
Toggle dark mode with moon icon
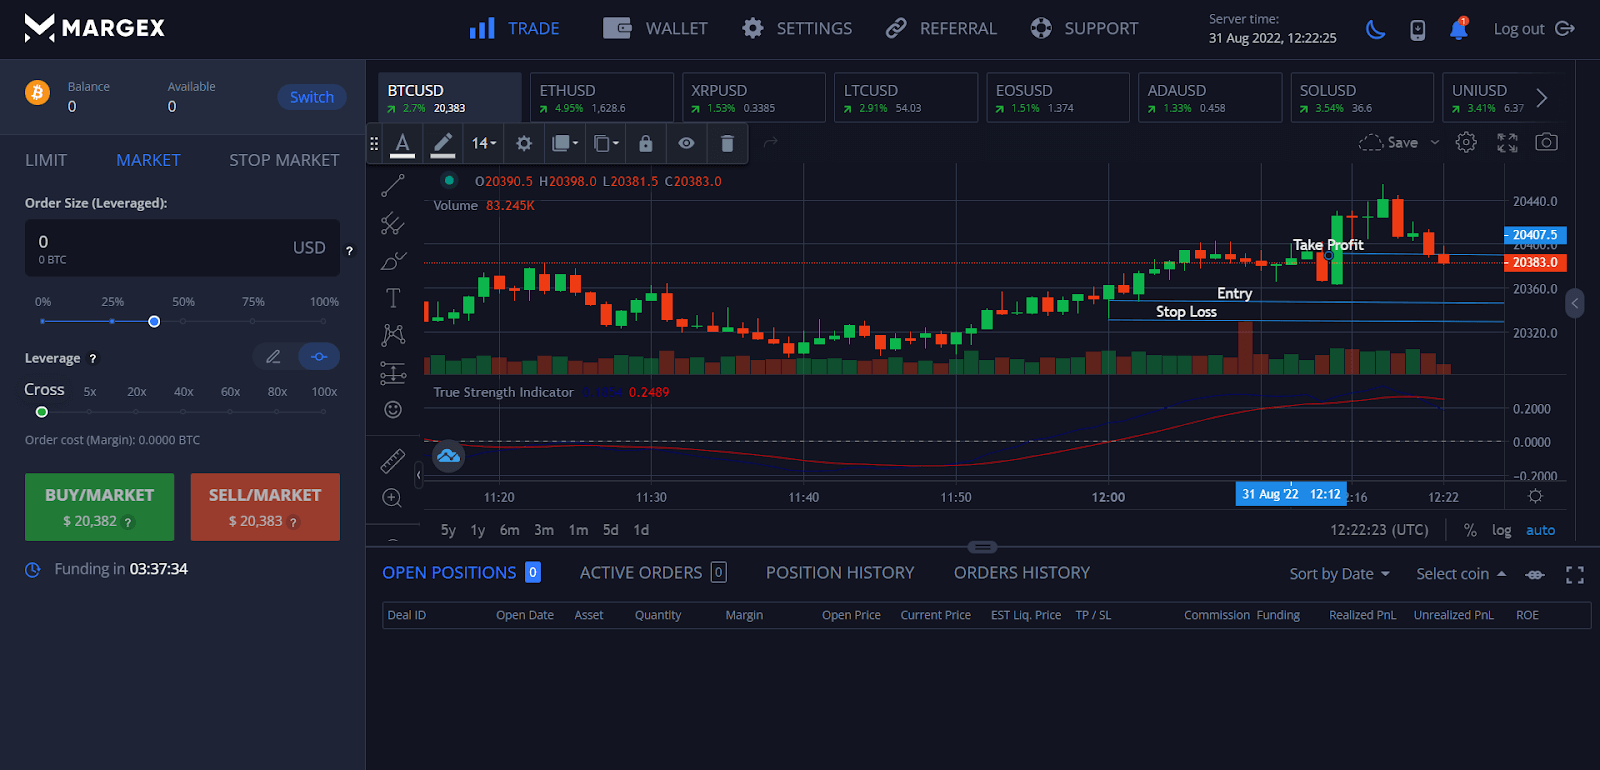click(1376, 29)
